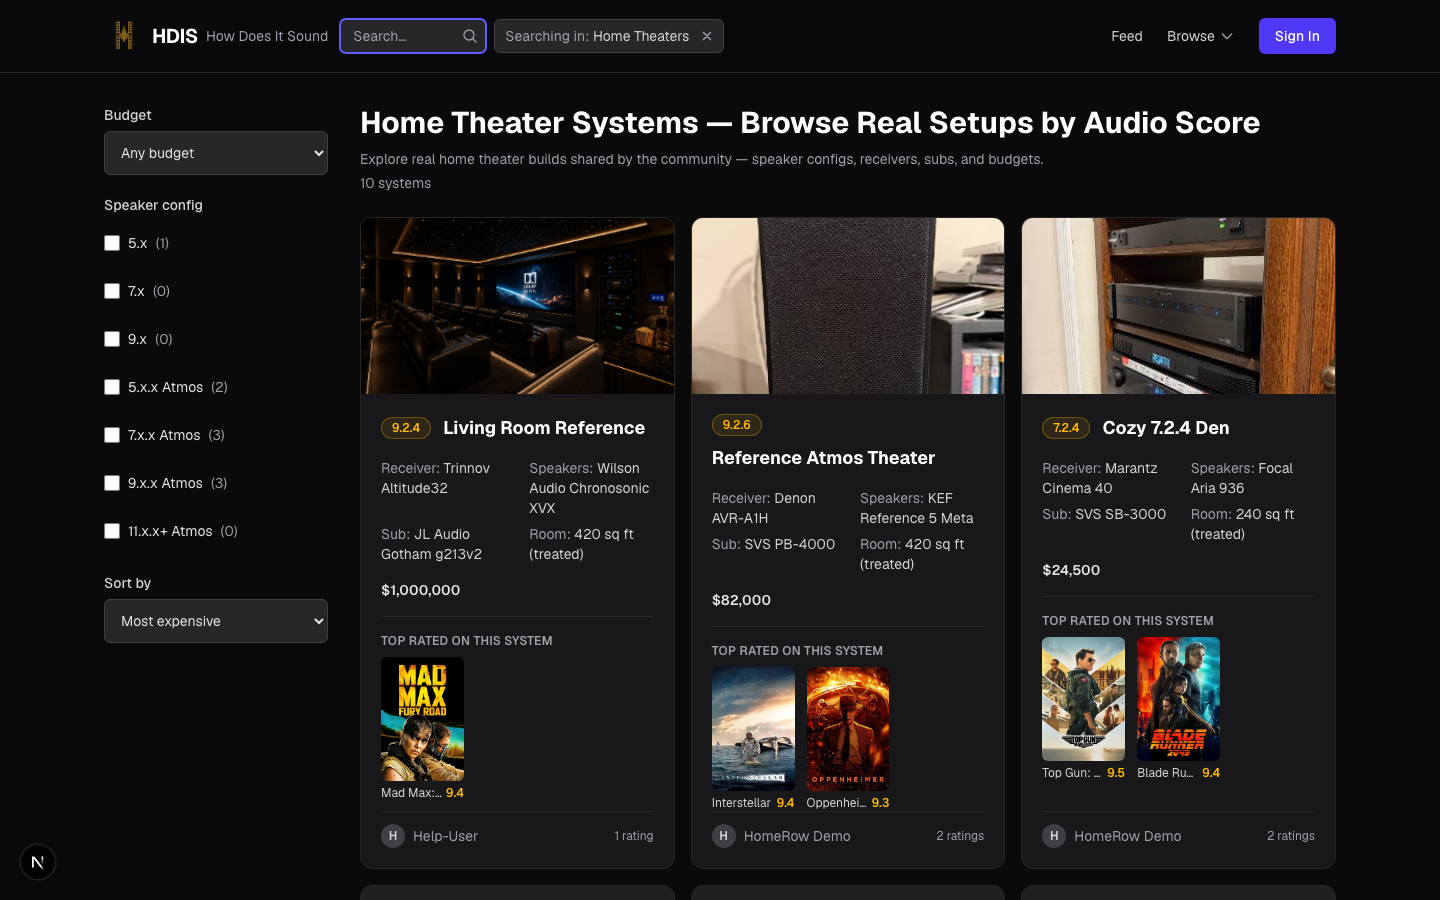
Task: Click 'How Does It Sound' tagline
Action: (x=267, y=36)
